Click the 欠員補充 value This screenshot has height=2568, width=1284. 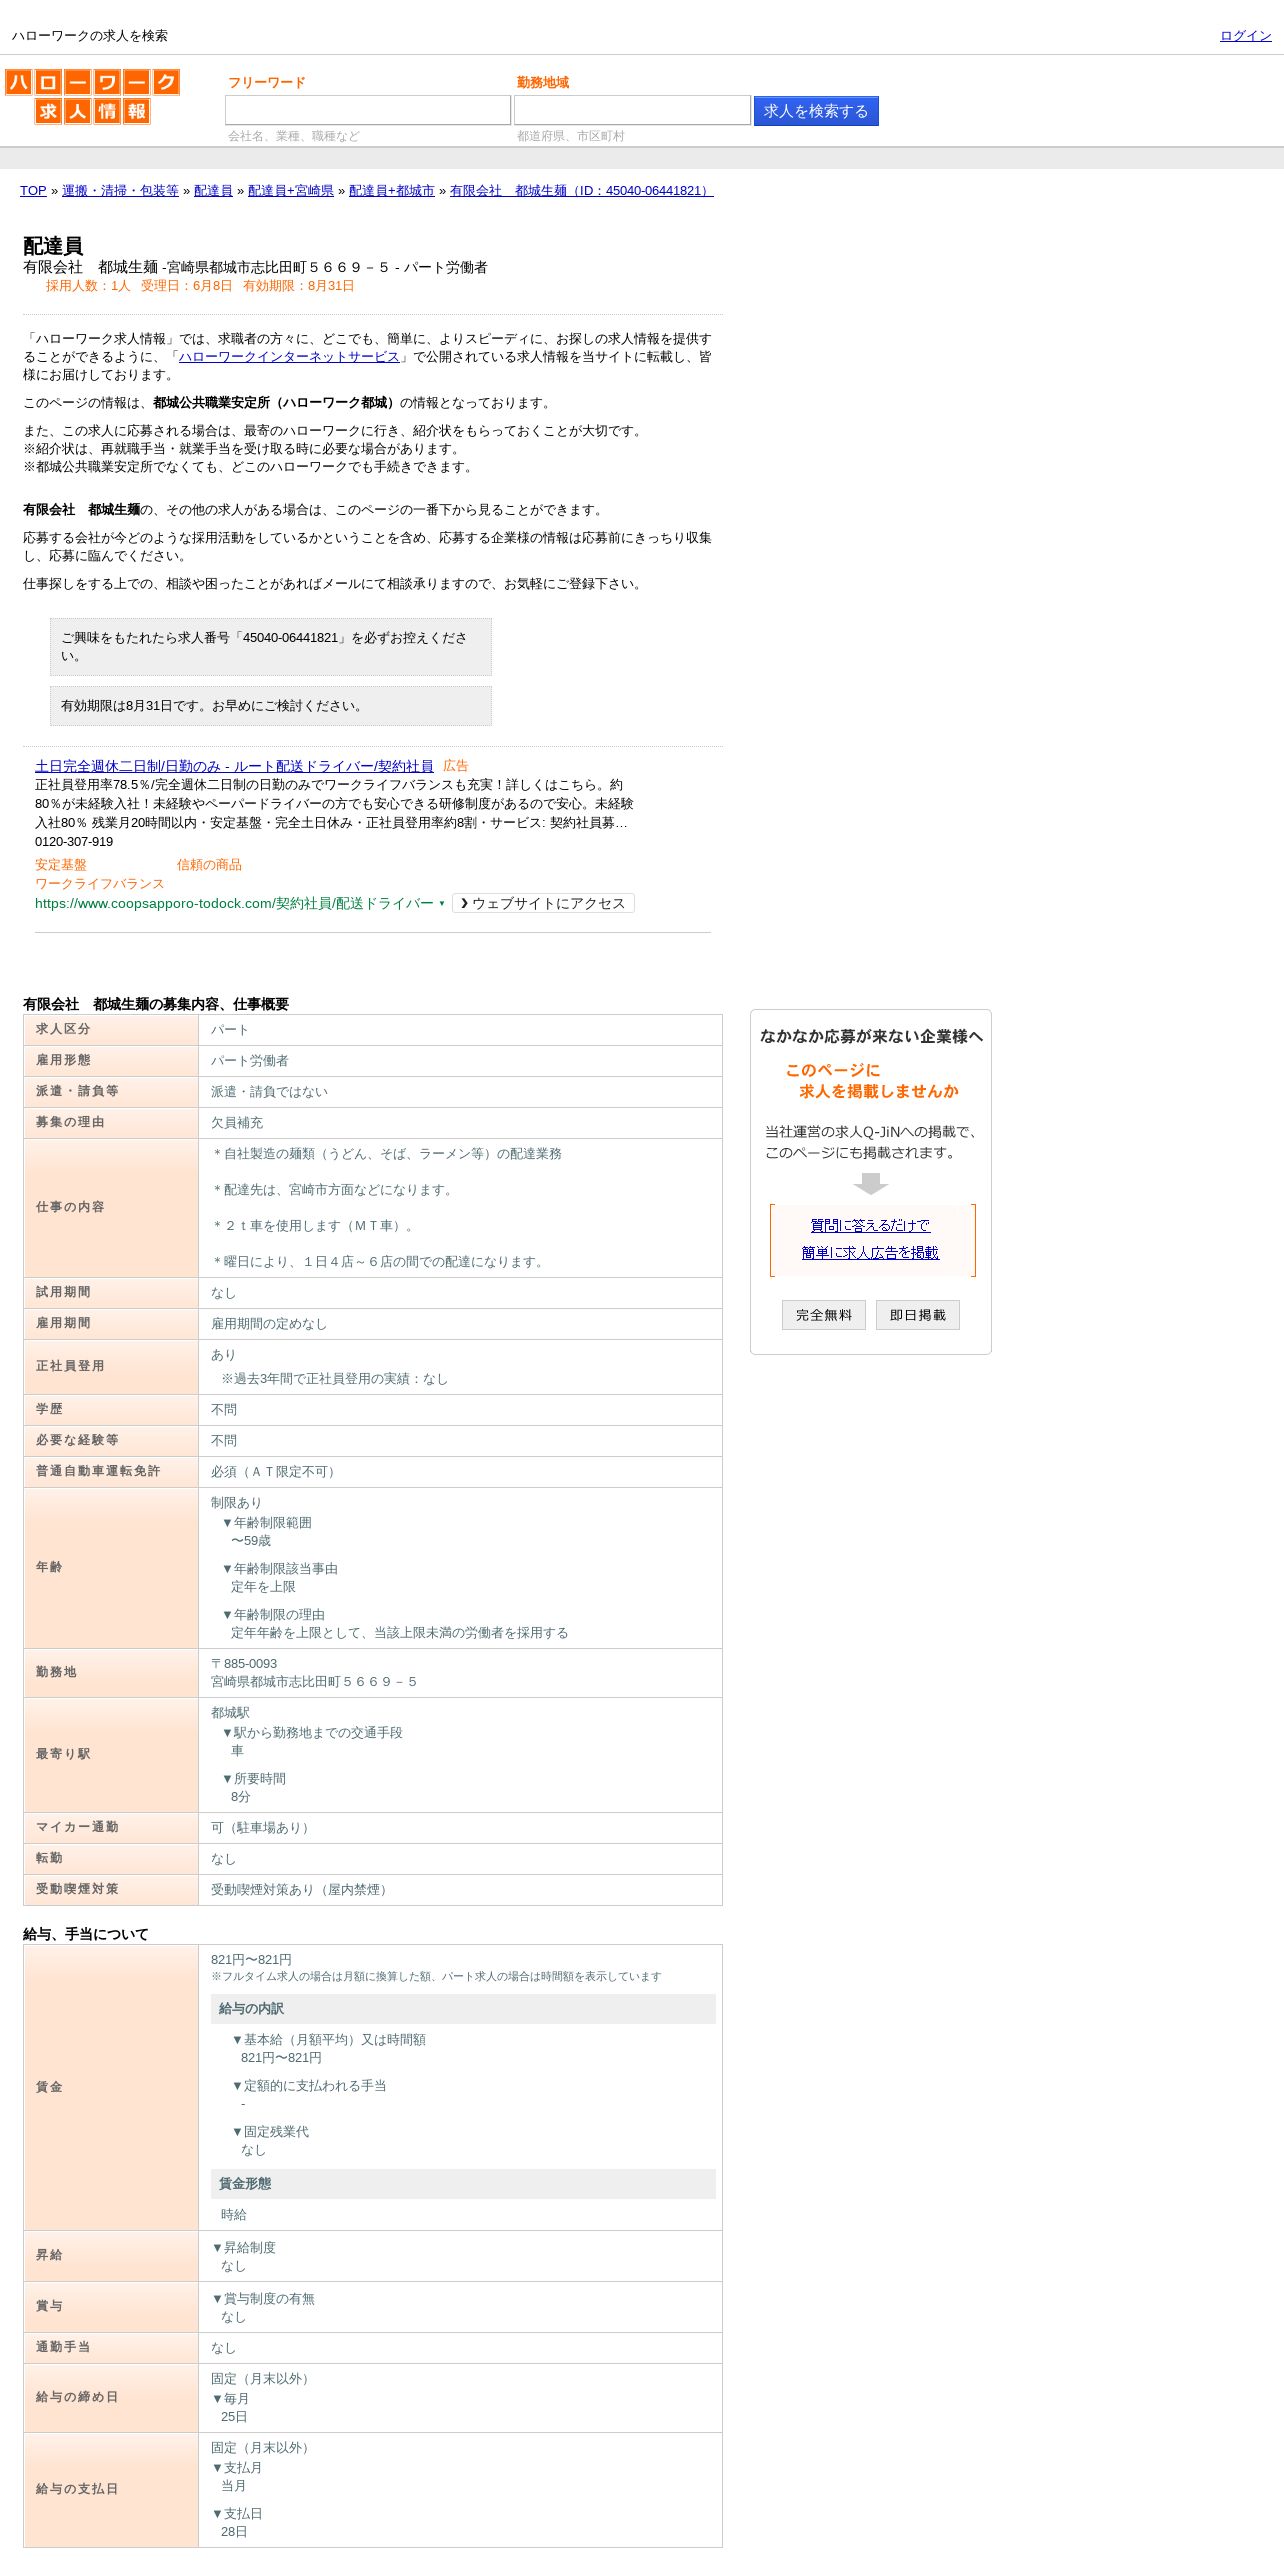[x=237, y=1123]
